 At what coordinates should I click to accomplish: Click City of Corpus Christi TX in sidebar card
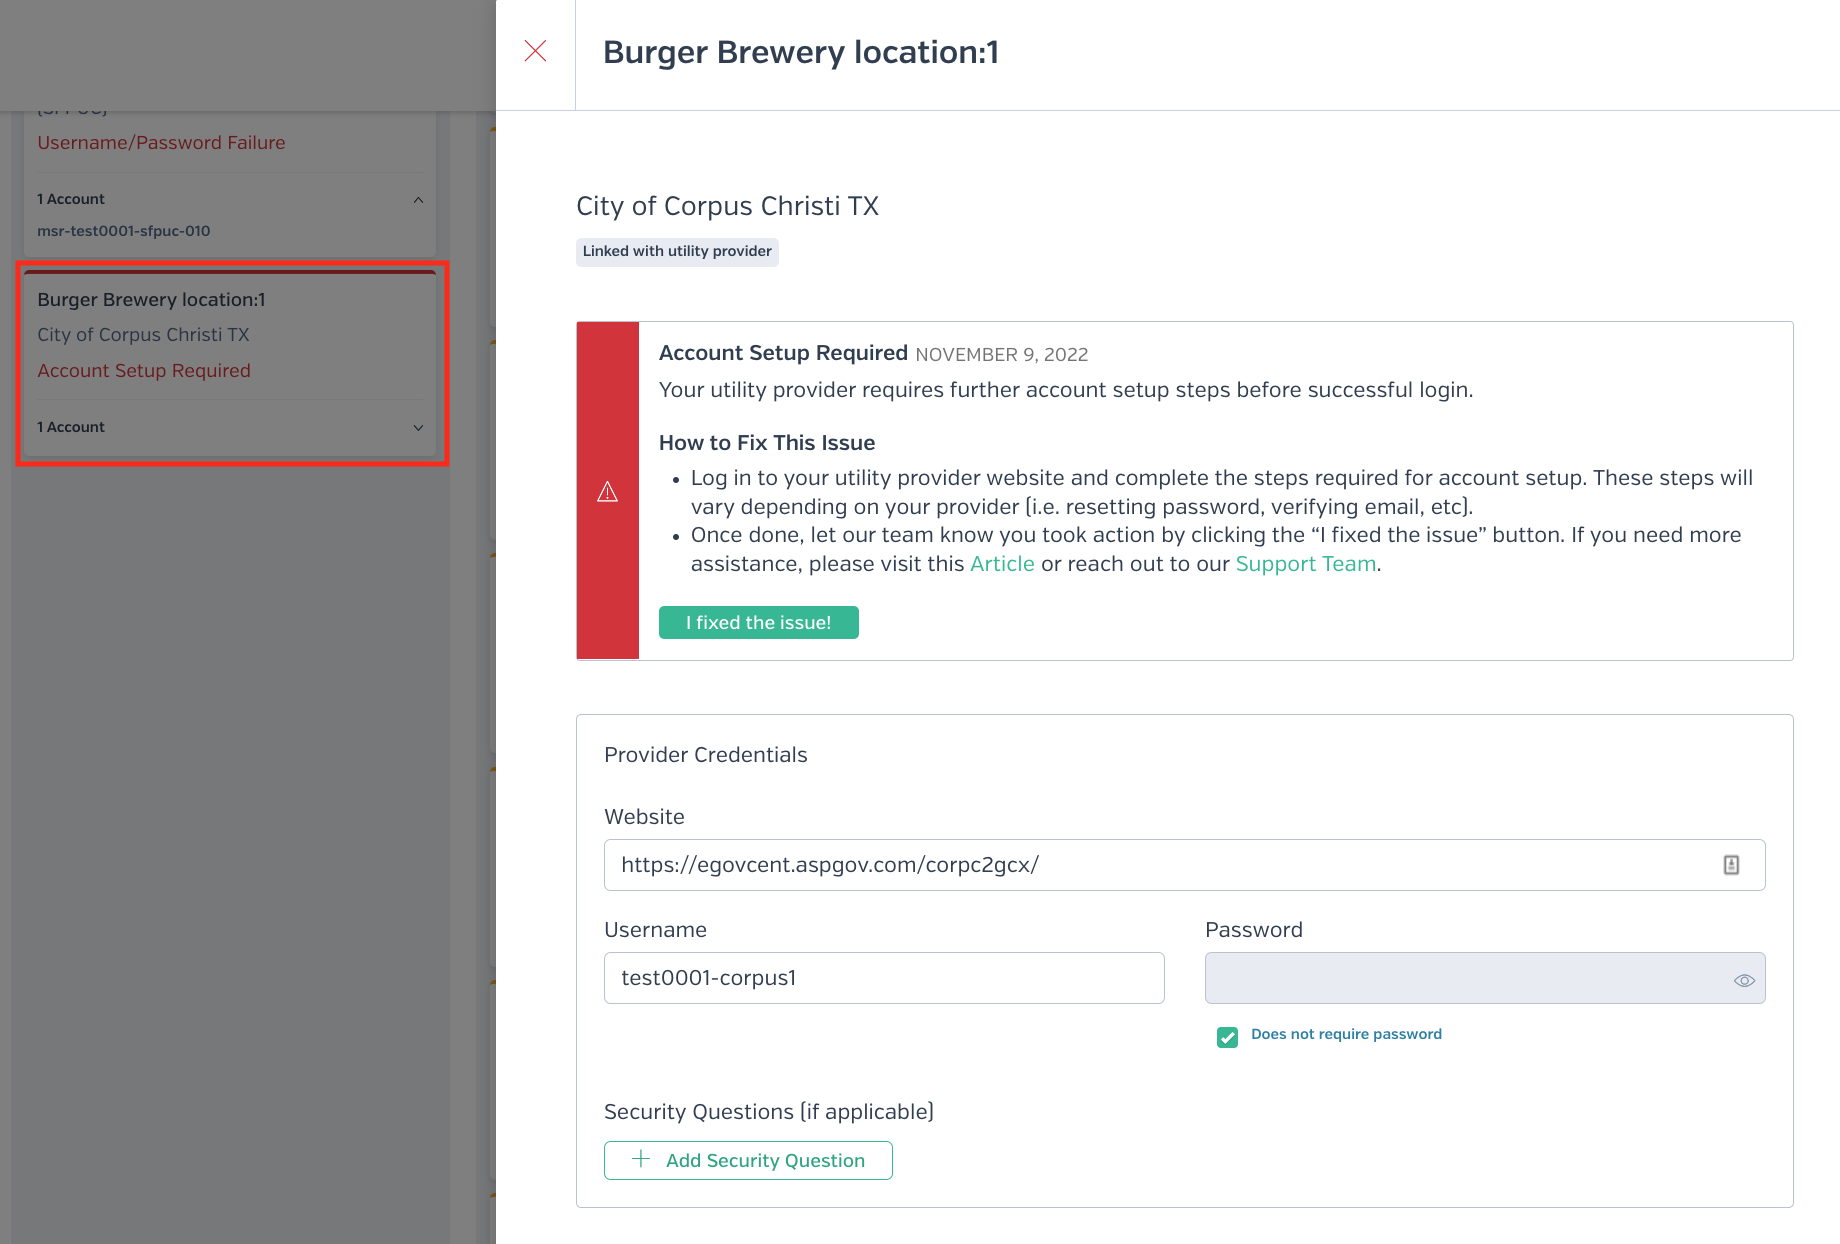click(x=143, y=335)
